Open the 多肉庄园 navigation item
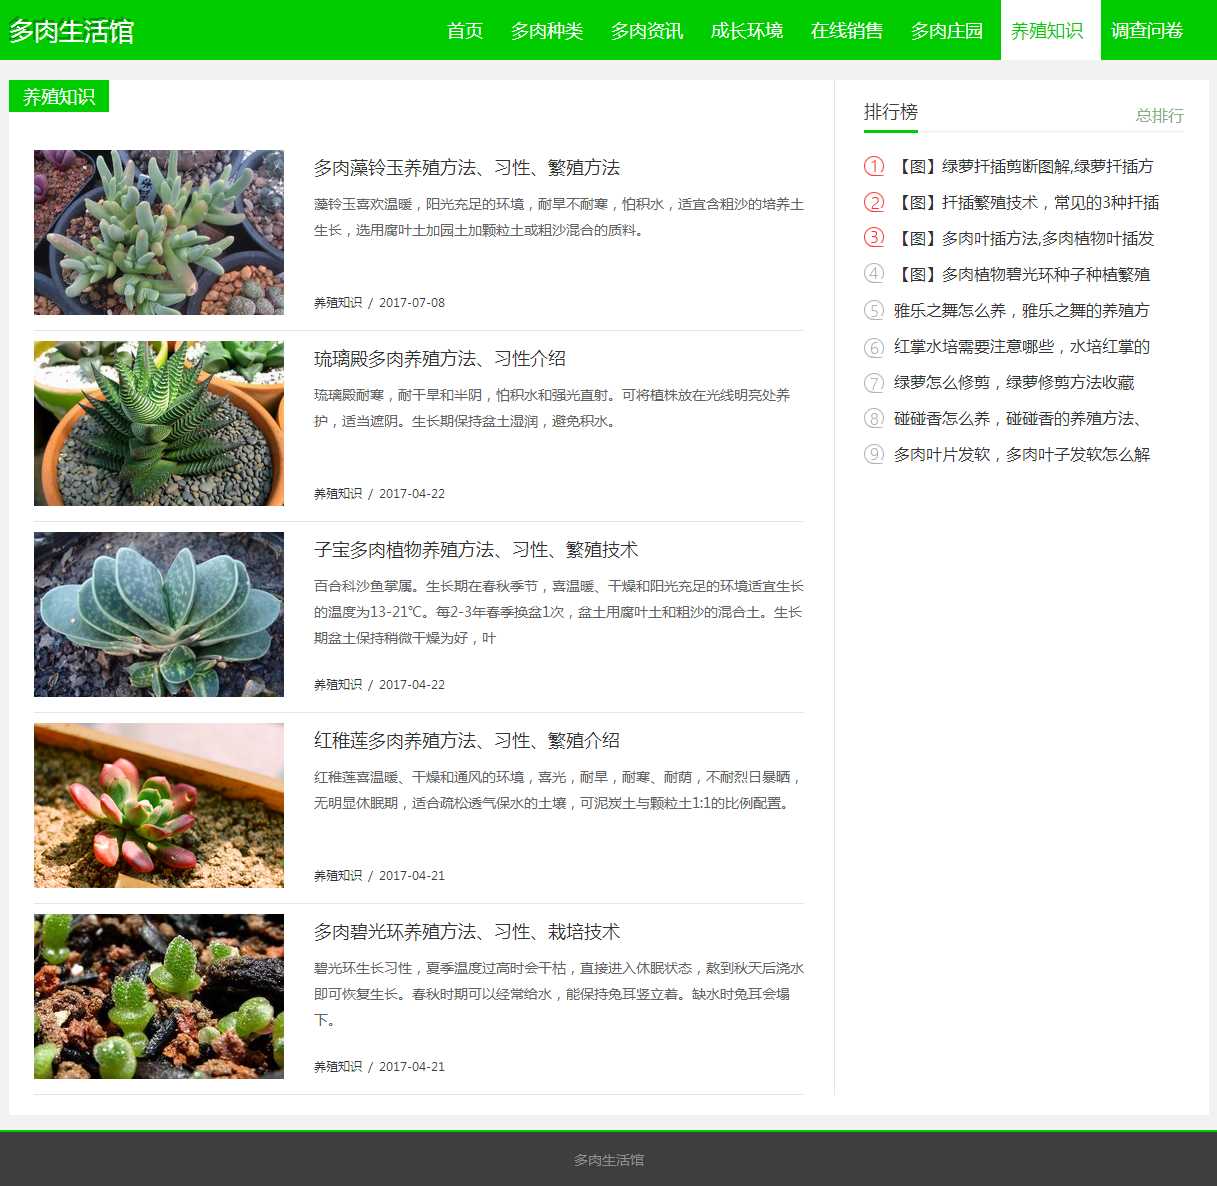 point(947,31)
